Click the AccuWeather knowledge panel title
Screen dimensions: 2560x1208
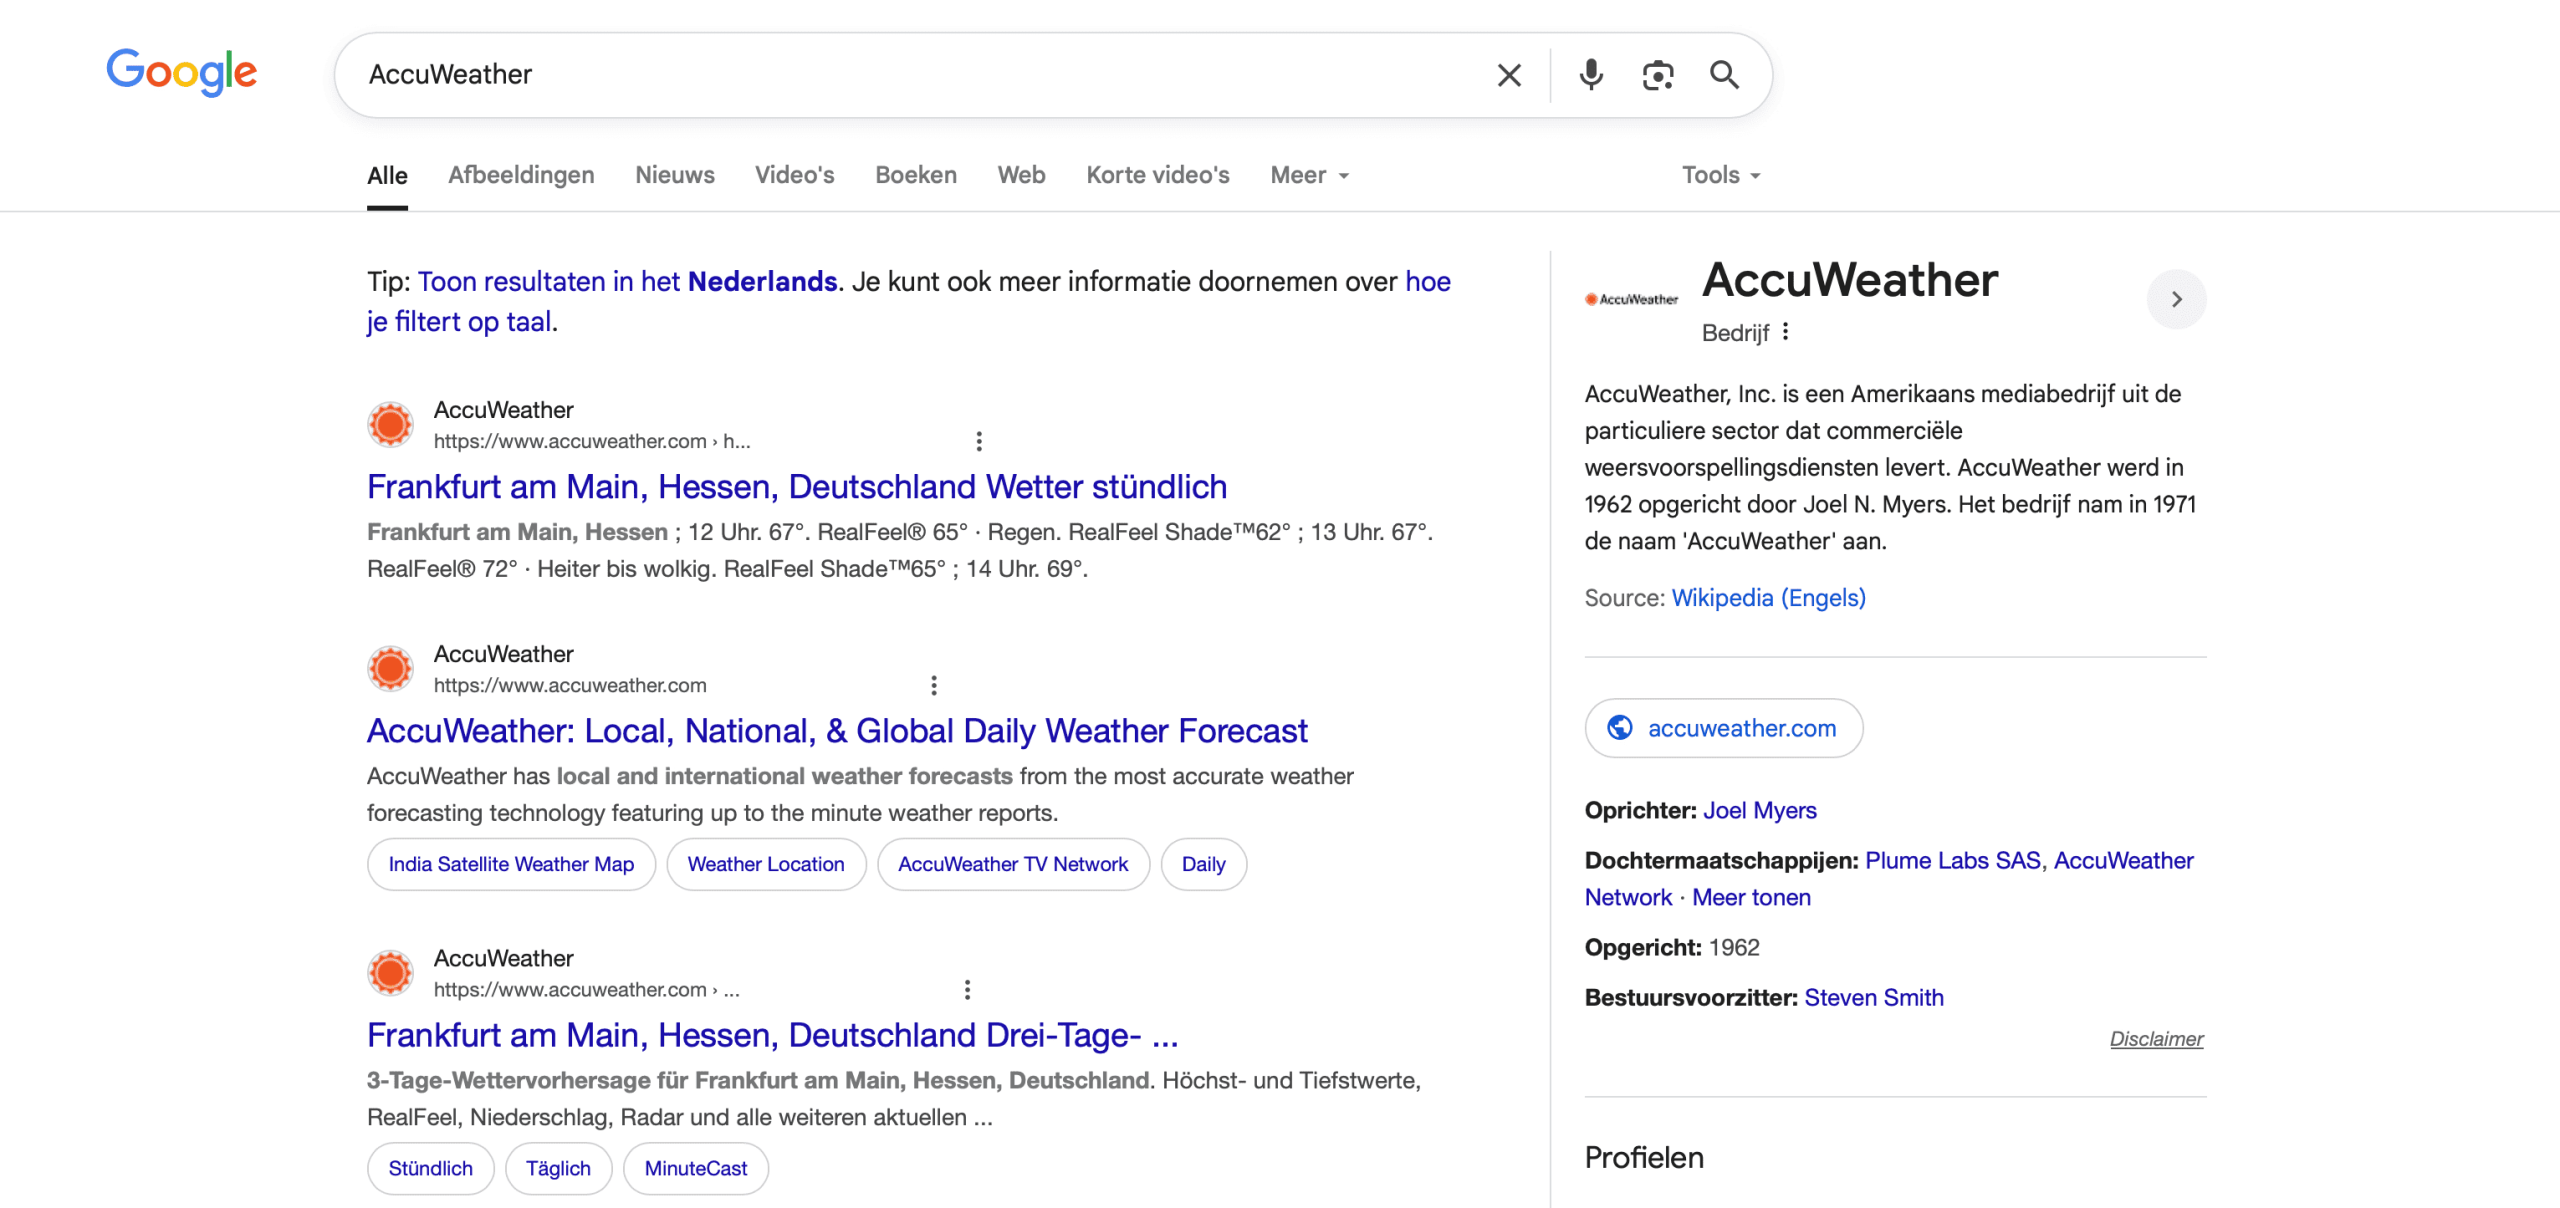point(1850,280)
